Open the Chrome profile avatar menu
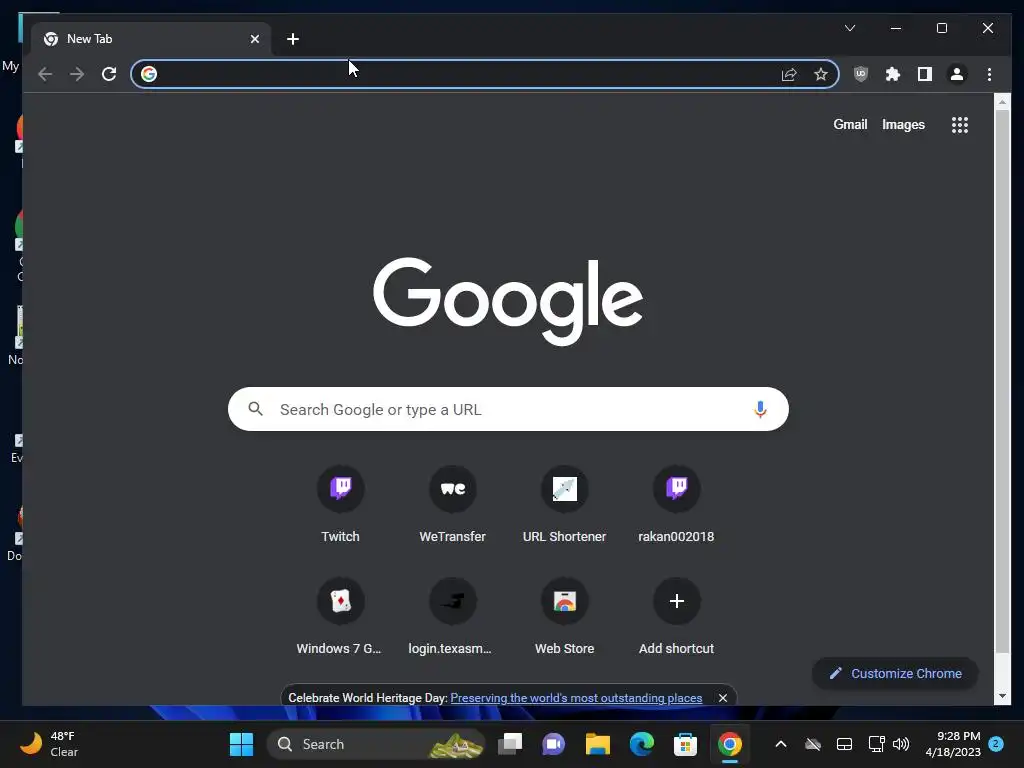Screen dimensions: 1024x768 click(957, 74)
